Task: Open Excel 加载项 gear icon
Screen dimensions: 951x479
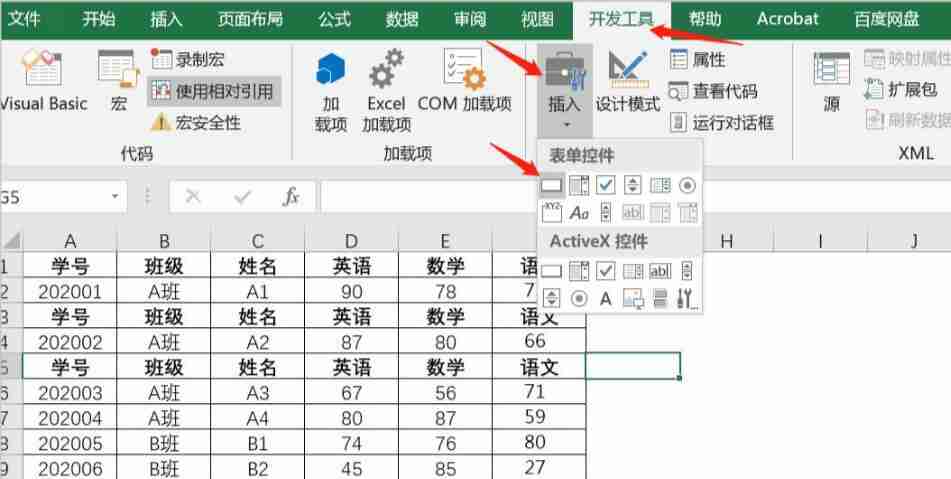Action: click(386, 91)
